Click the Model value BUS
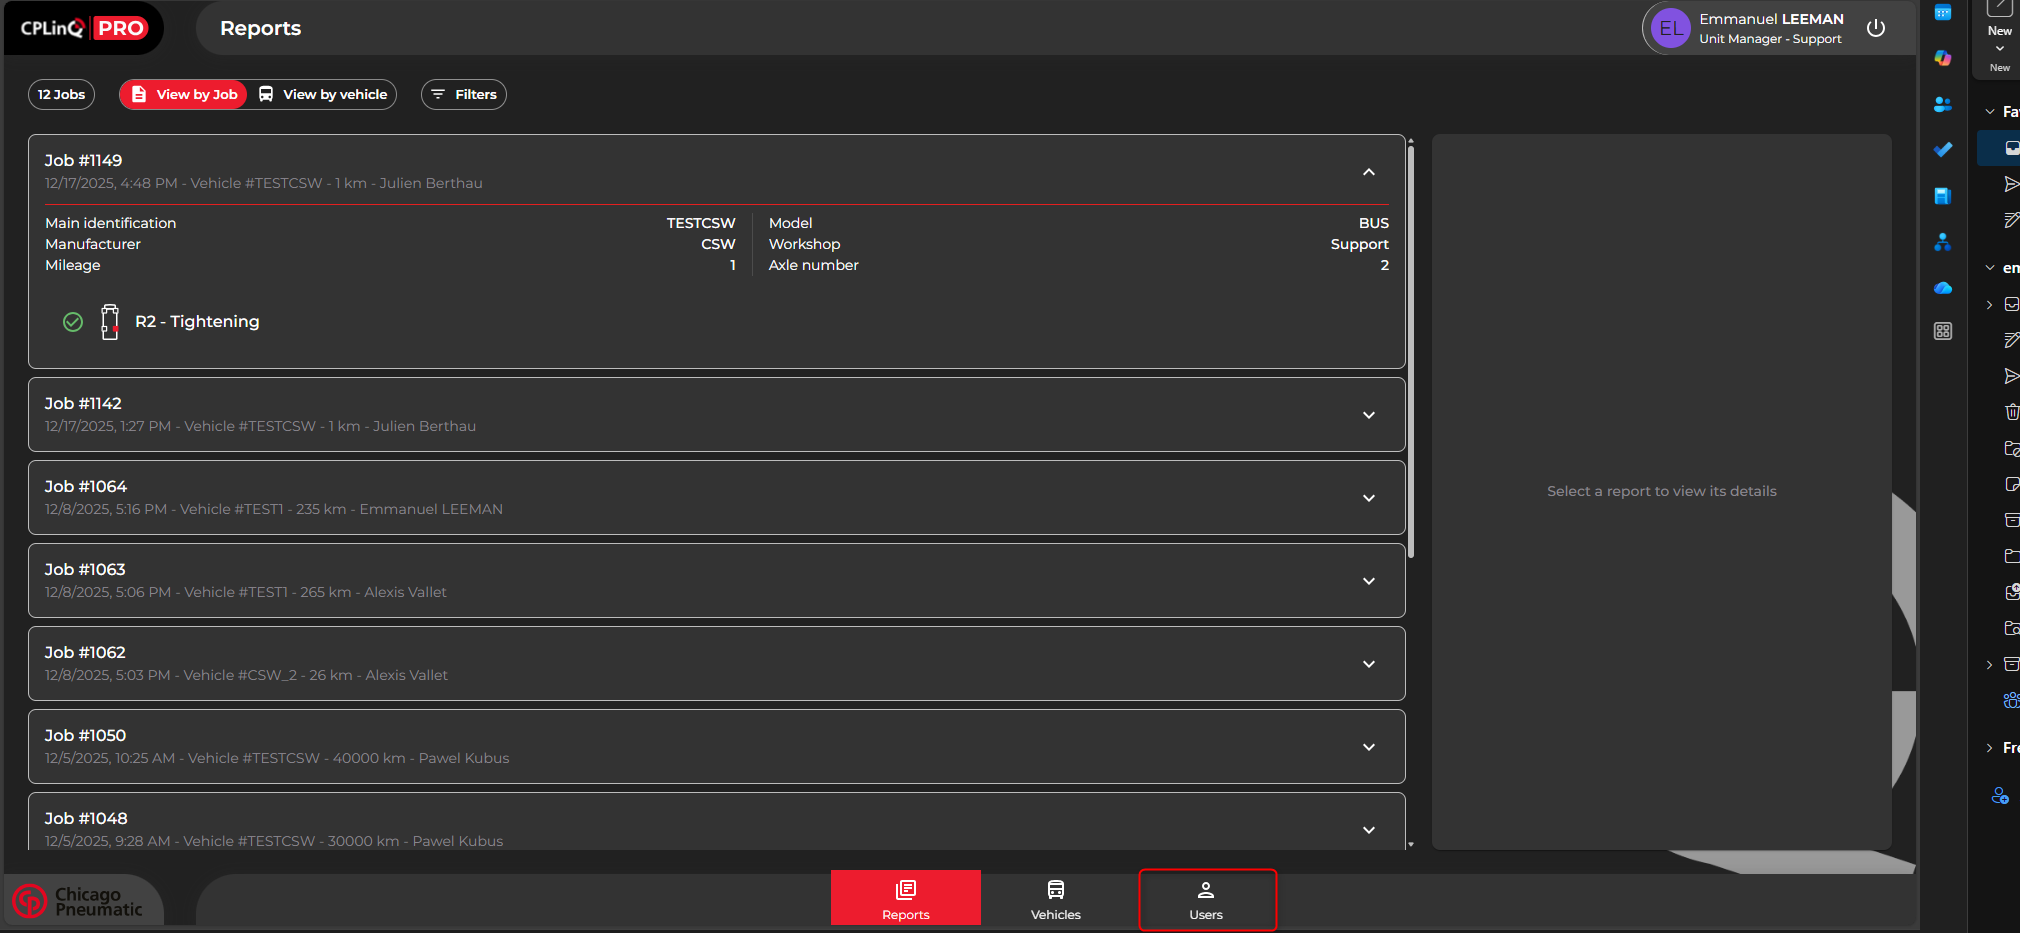The image size is (2020, 933). 1374,223
